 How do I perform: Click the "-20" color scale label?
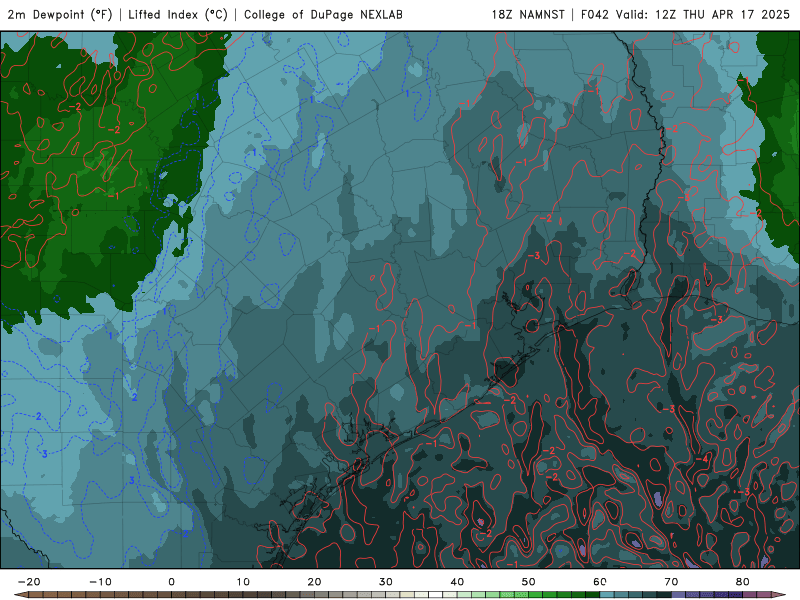(29, 582)
